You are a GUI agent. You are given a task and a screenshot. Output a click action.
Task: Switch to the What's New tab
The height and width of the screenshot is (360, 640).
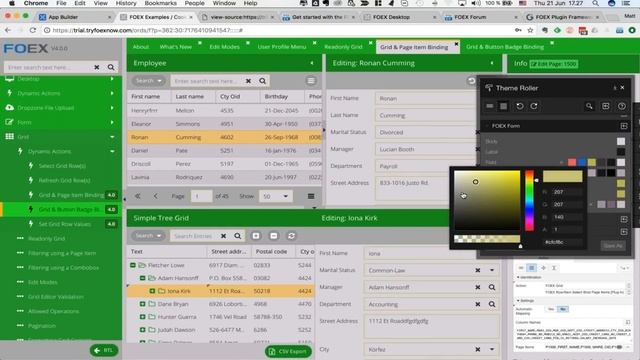tap(176, 47)
